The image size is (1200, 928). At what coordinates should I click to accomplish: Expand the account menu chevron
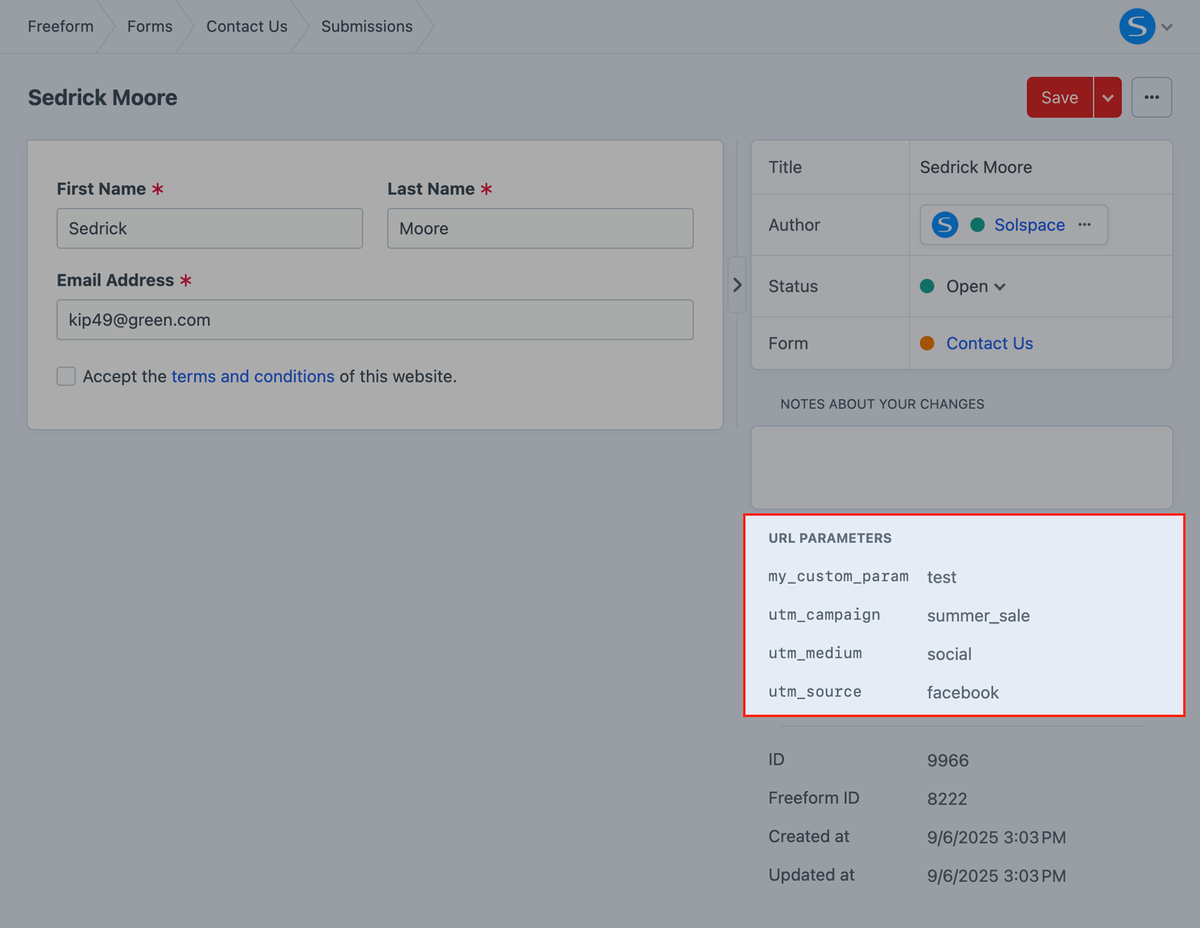[x=1167, y=28]
